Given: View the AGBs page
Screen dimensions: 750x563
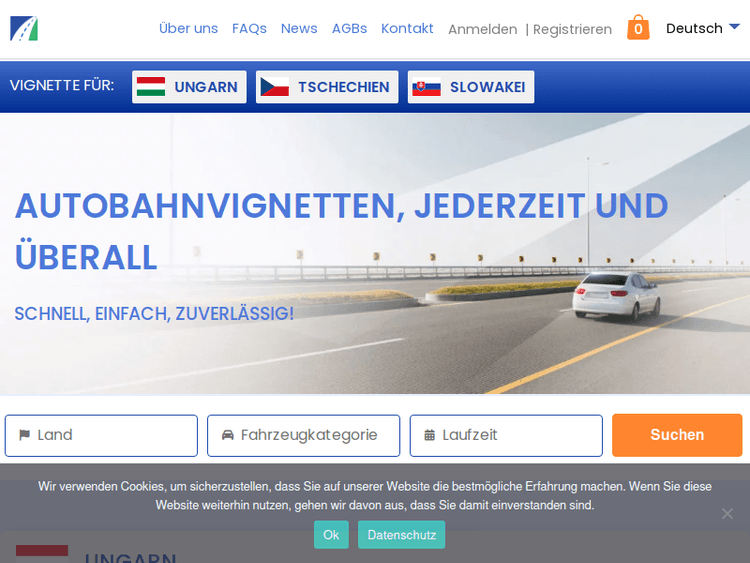Looking at the screenshot, I should (x=350, y=28).
